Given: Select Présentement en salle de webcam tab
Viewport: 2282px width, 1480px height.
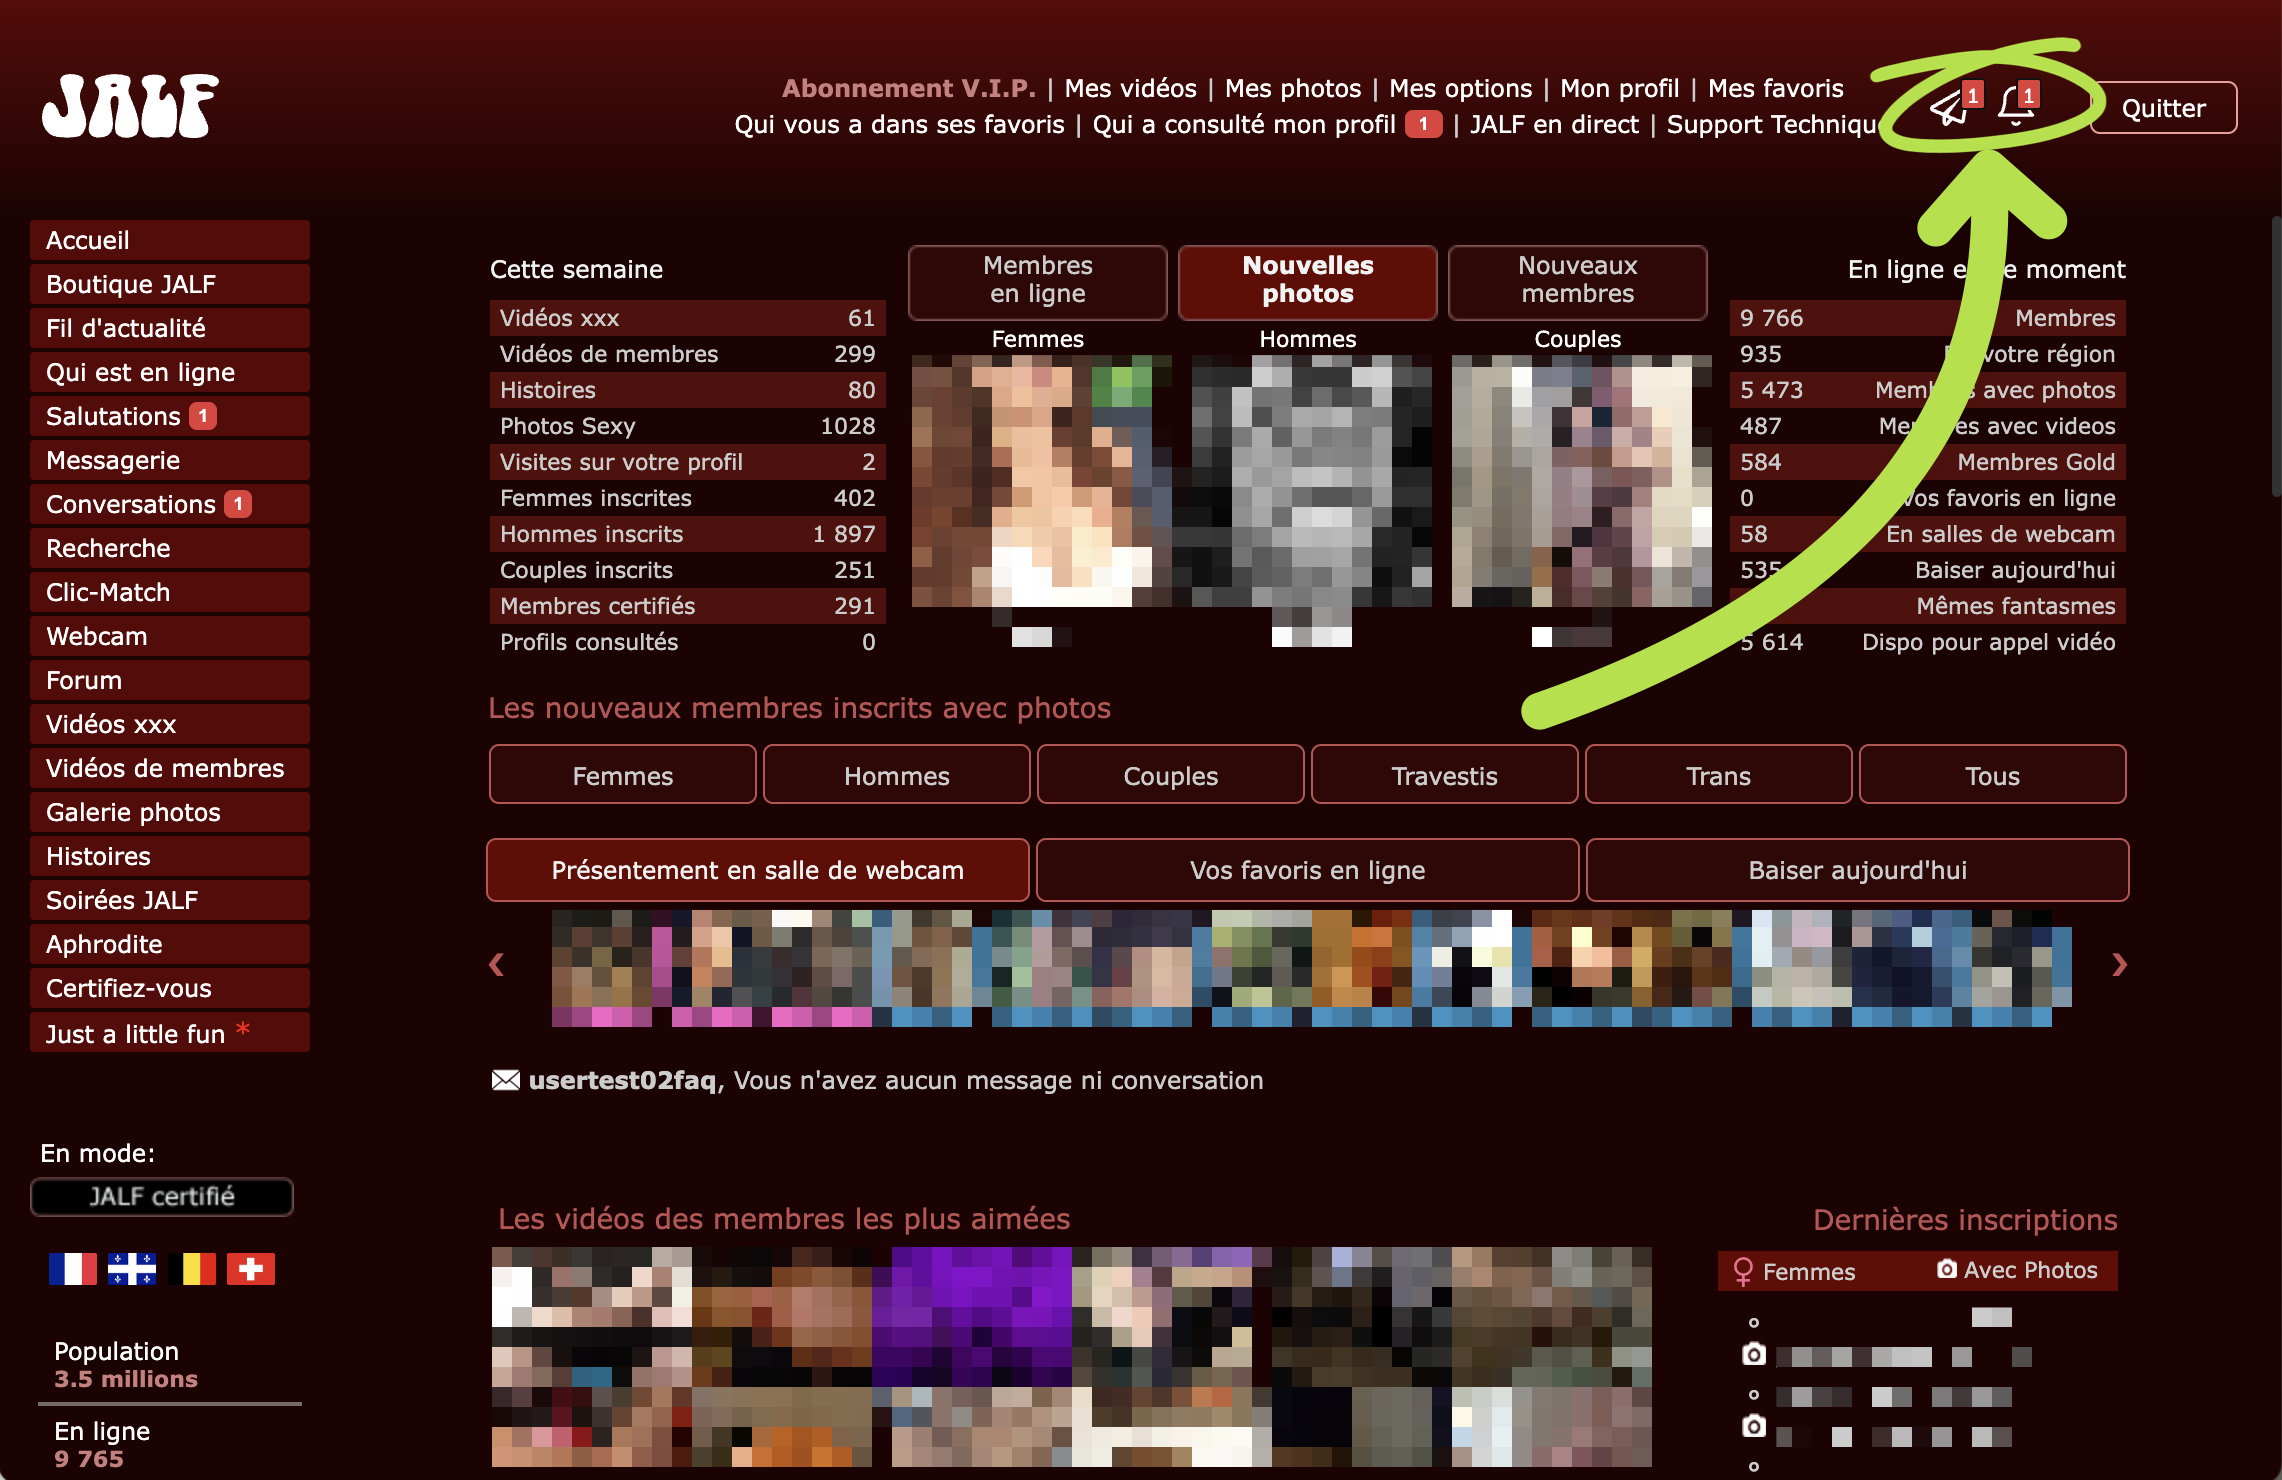Looking at the screenshot, I should pyautogui.click(x=757, y=870).
